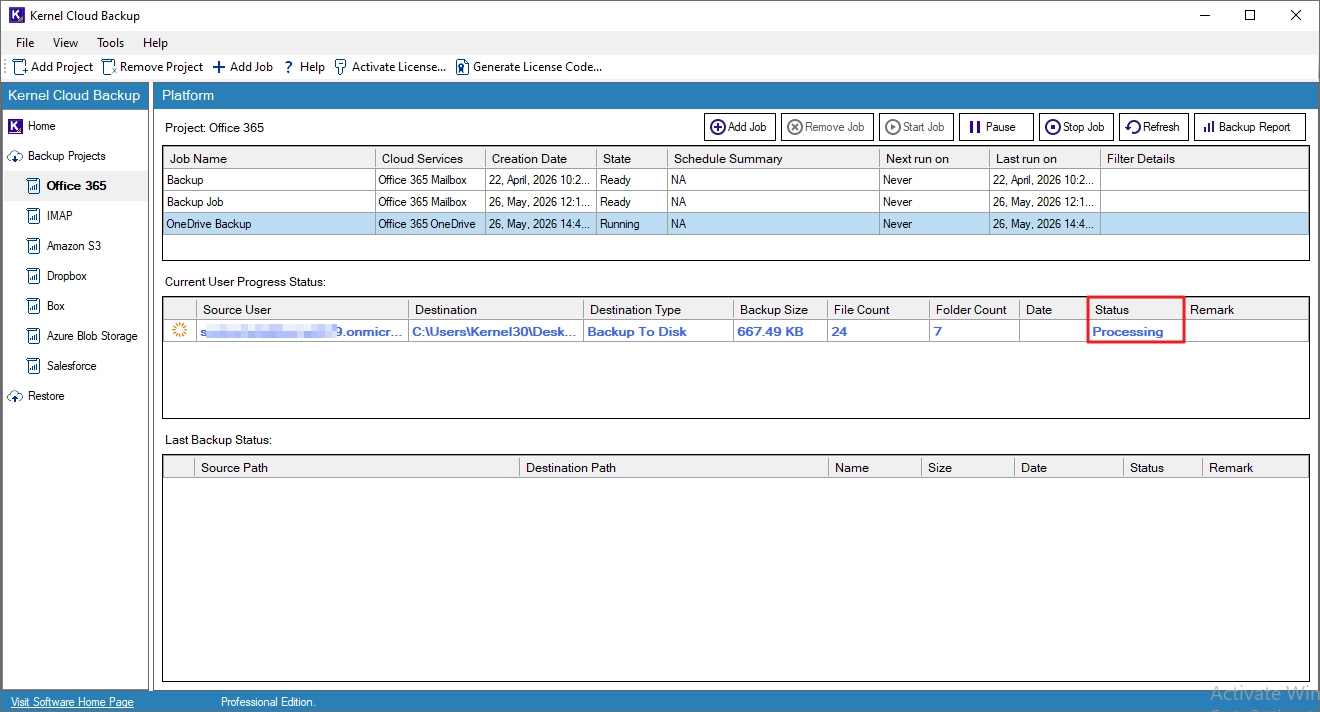Follow the Visit Software Home Page link
This screenshot has height=712, width=1320.
[x=72, y=702]
